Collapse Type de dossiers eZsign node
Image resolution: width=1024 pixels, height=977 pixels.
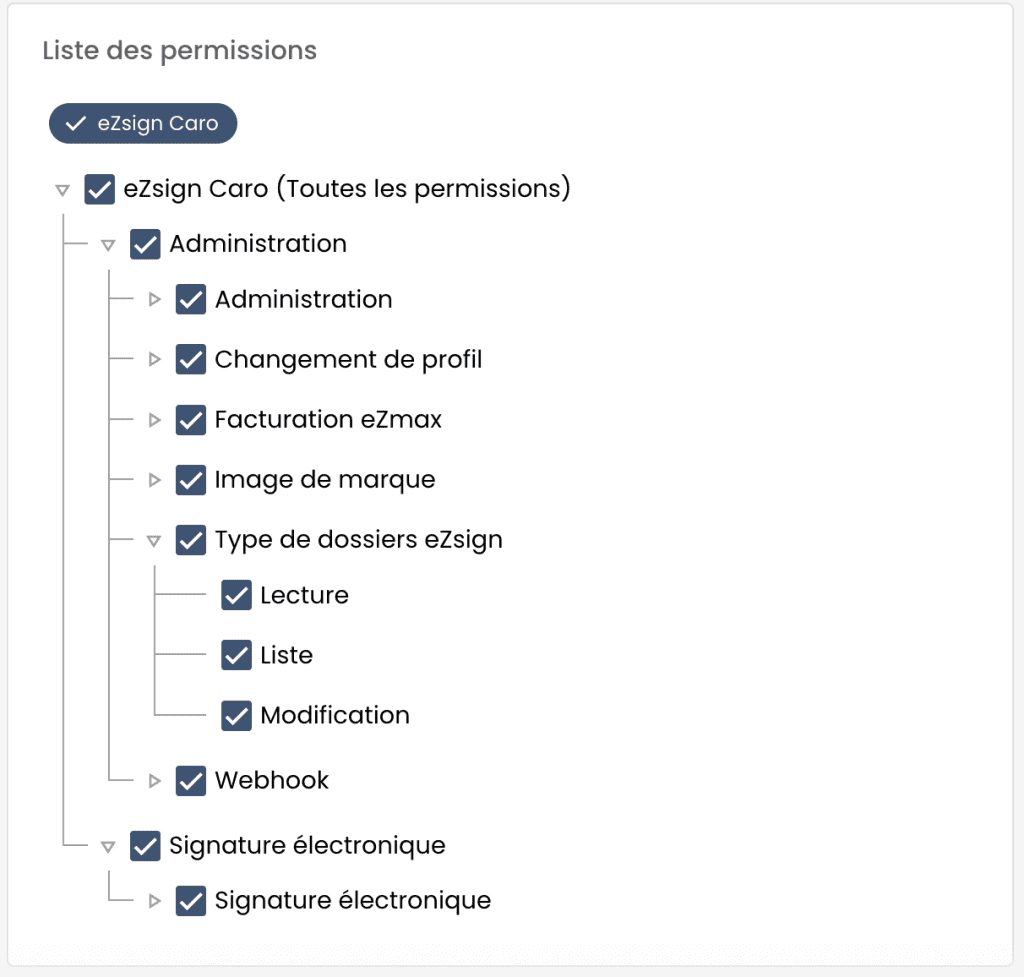coord(154,540)
